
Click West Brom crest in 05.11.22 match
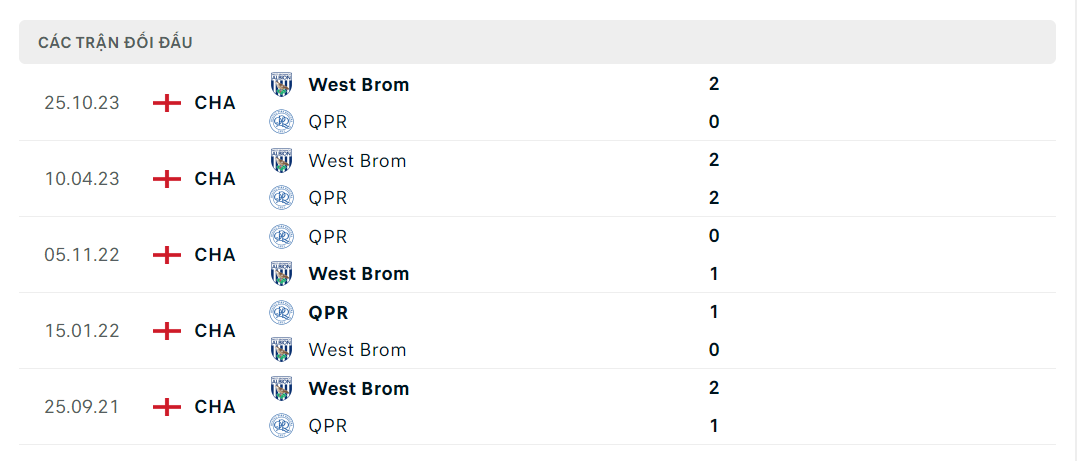tap(282, 273)
